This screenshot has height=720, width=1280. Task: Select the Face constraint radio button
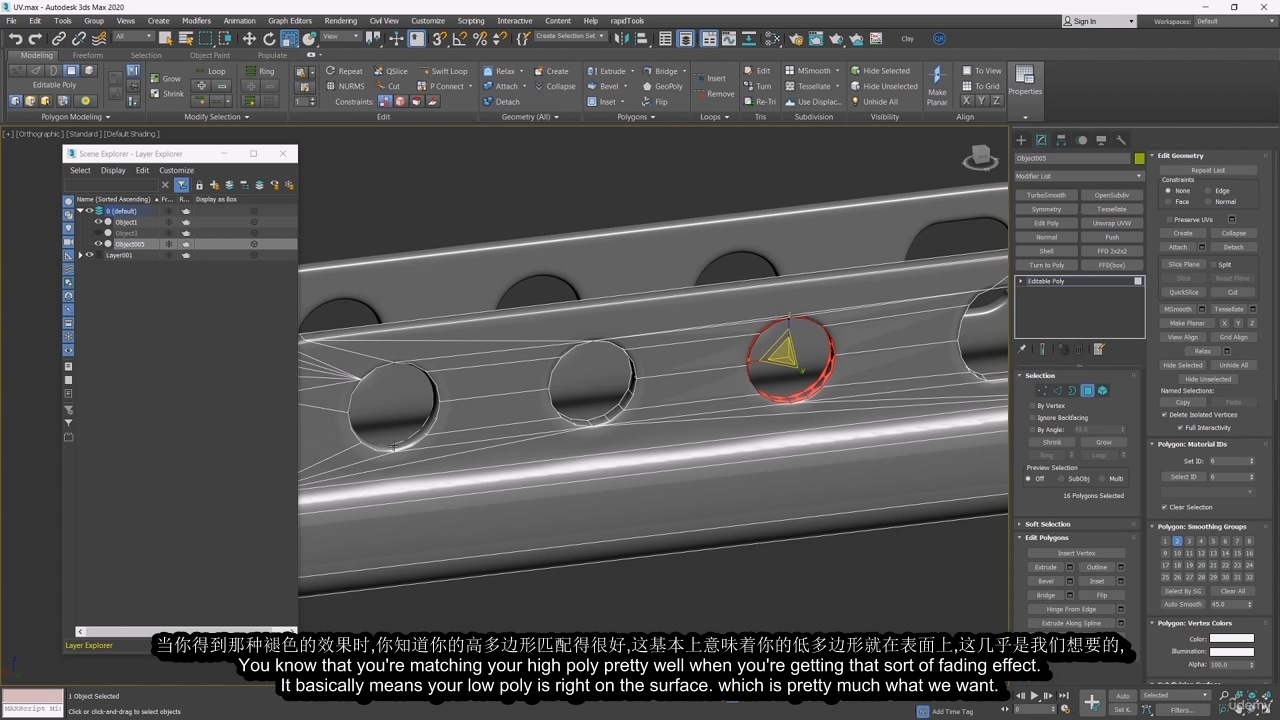[1168, 202]
